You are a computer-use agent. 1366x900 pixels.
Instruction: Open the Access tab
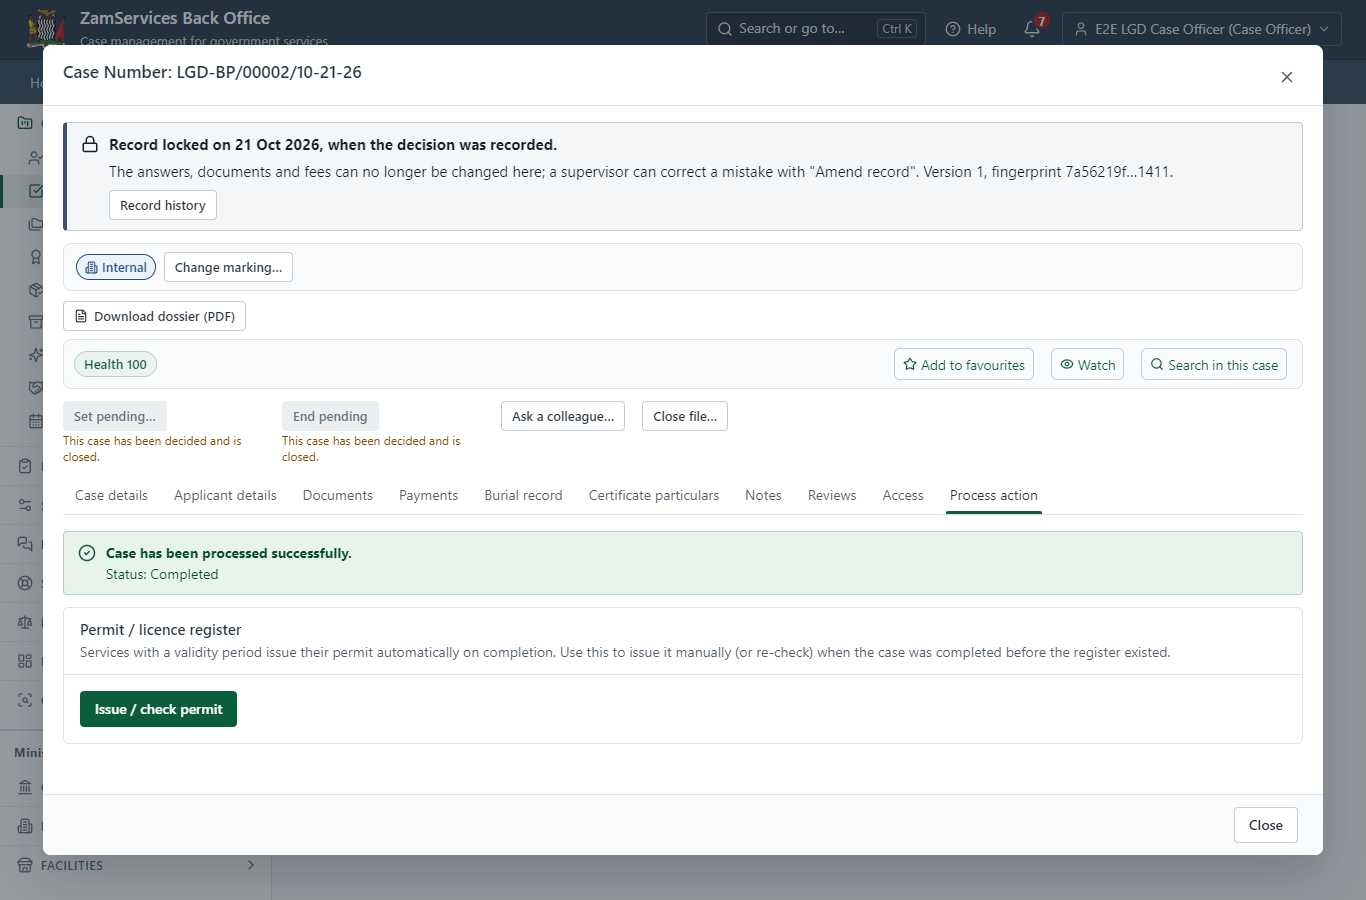pos(903,495)
